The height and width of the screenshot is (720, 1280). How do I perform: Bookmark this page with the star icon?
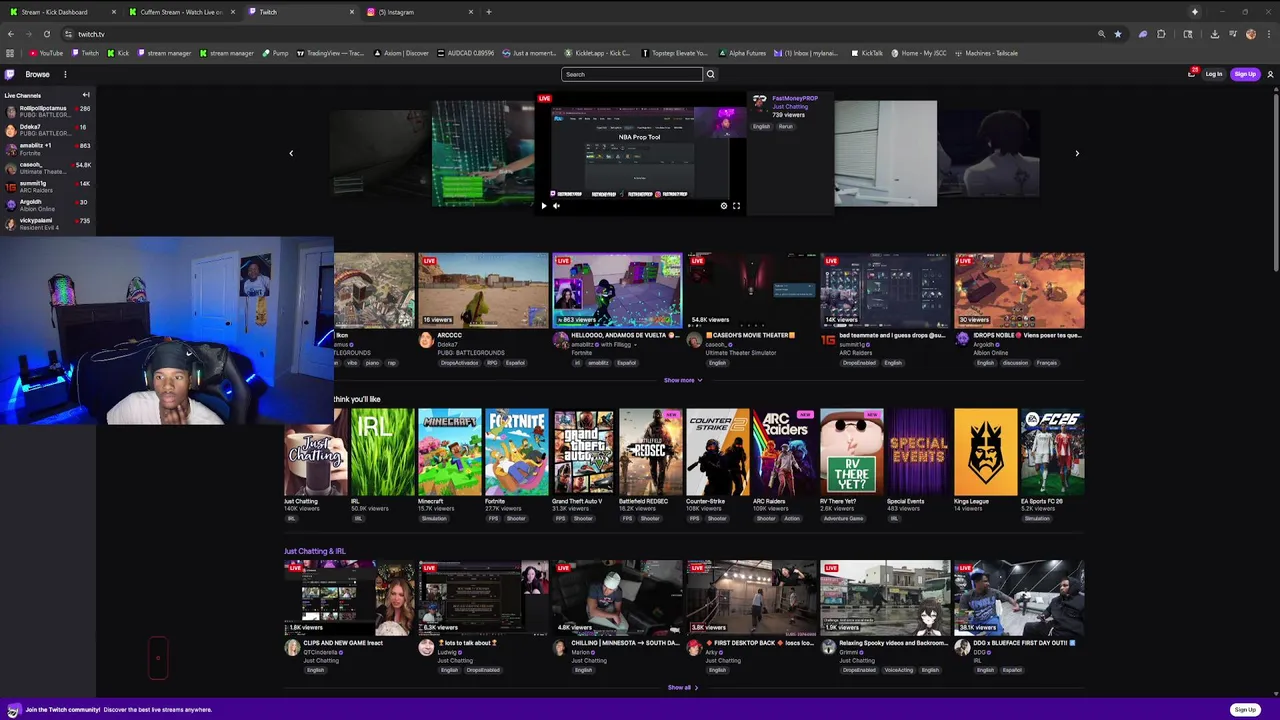pyautogui.click(x=1118, y=34)
